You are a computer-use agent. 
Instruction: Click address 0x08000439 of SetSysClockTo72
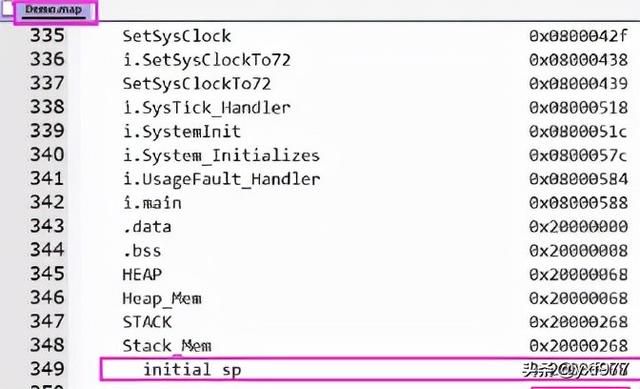pyautogui.click(x=578, y=84)
